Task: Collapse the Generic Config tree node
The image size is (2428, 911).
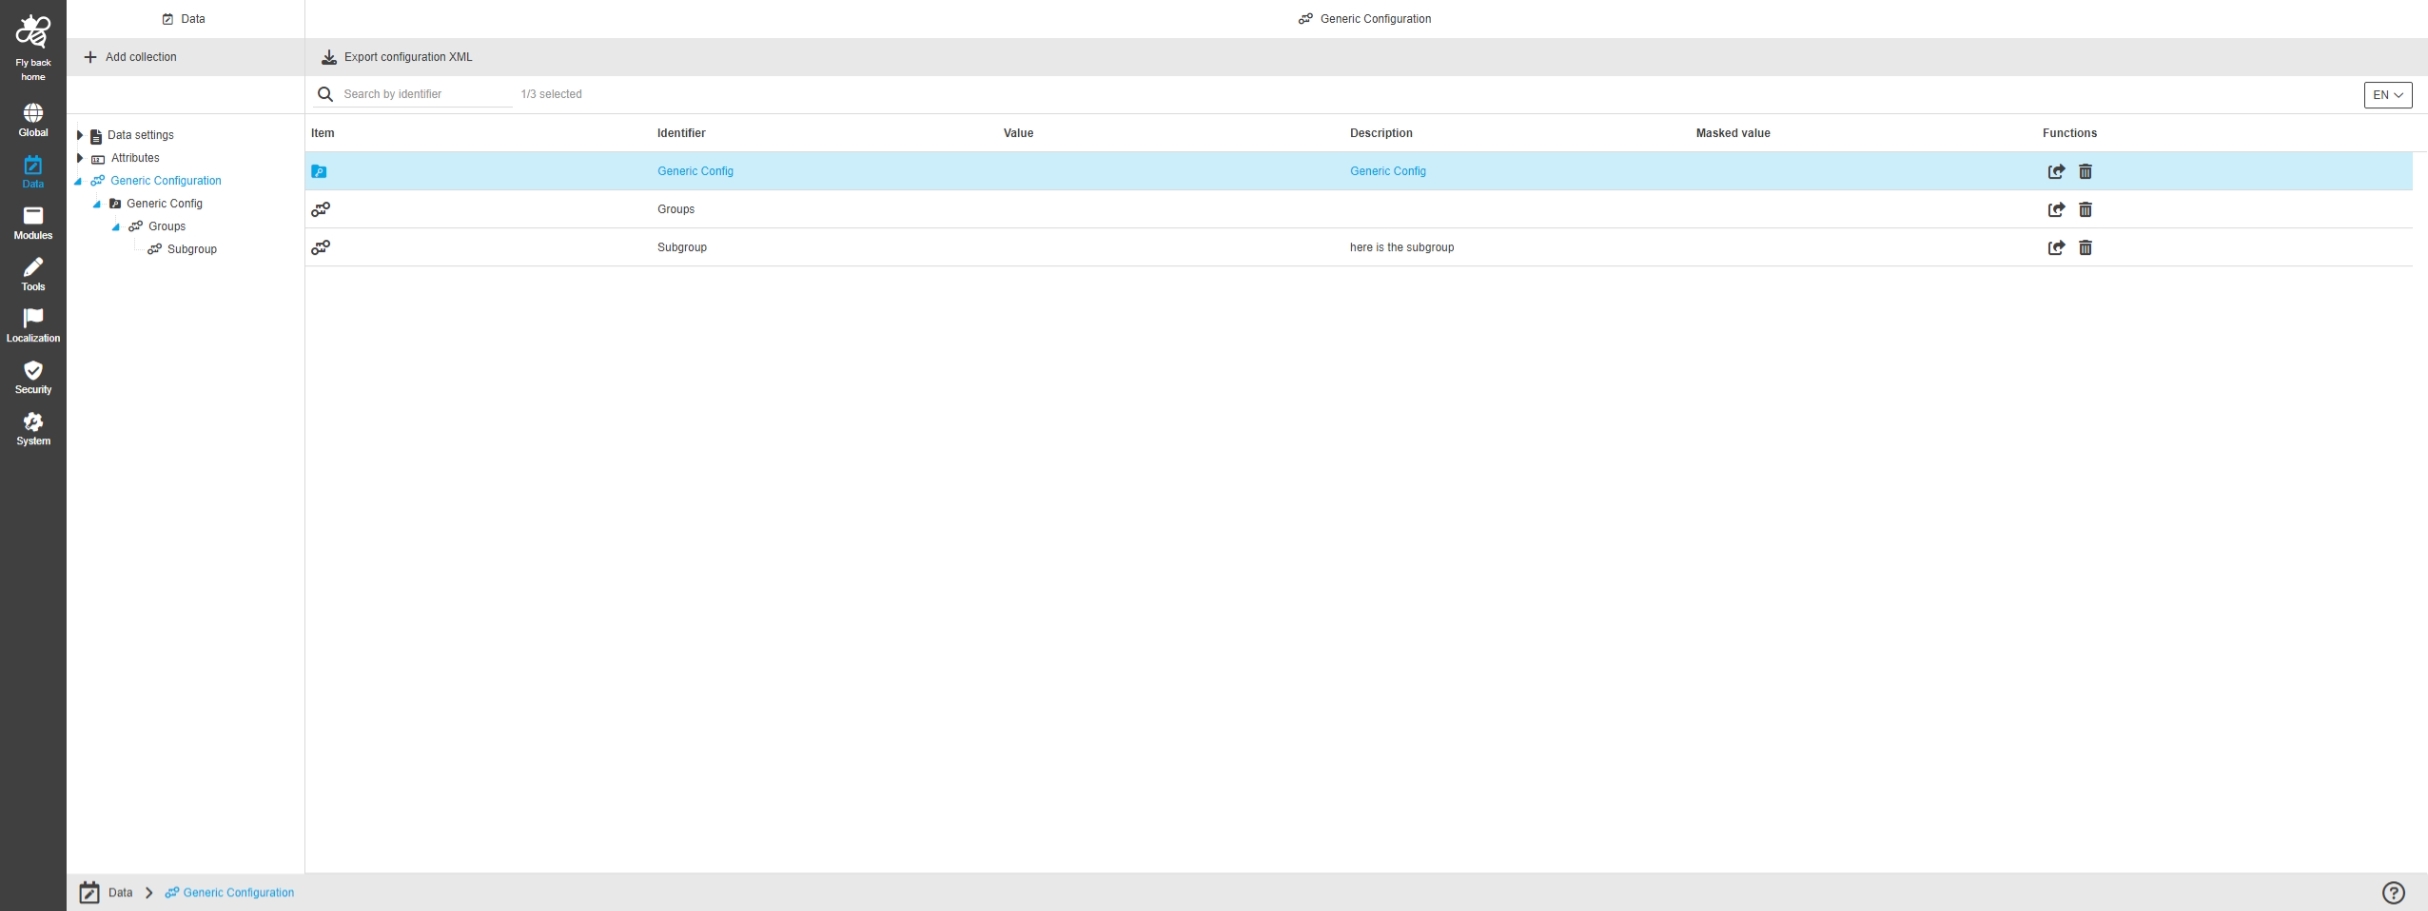Action: (x=97, y=204)
